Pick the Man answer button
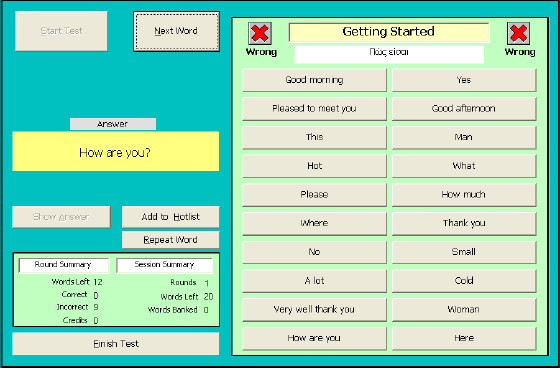 click(464, 137)
